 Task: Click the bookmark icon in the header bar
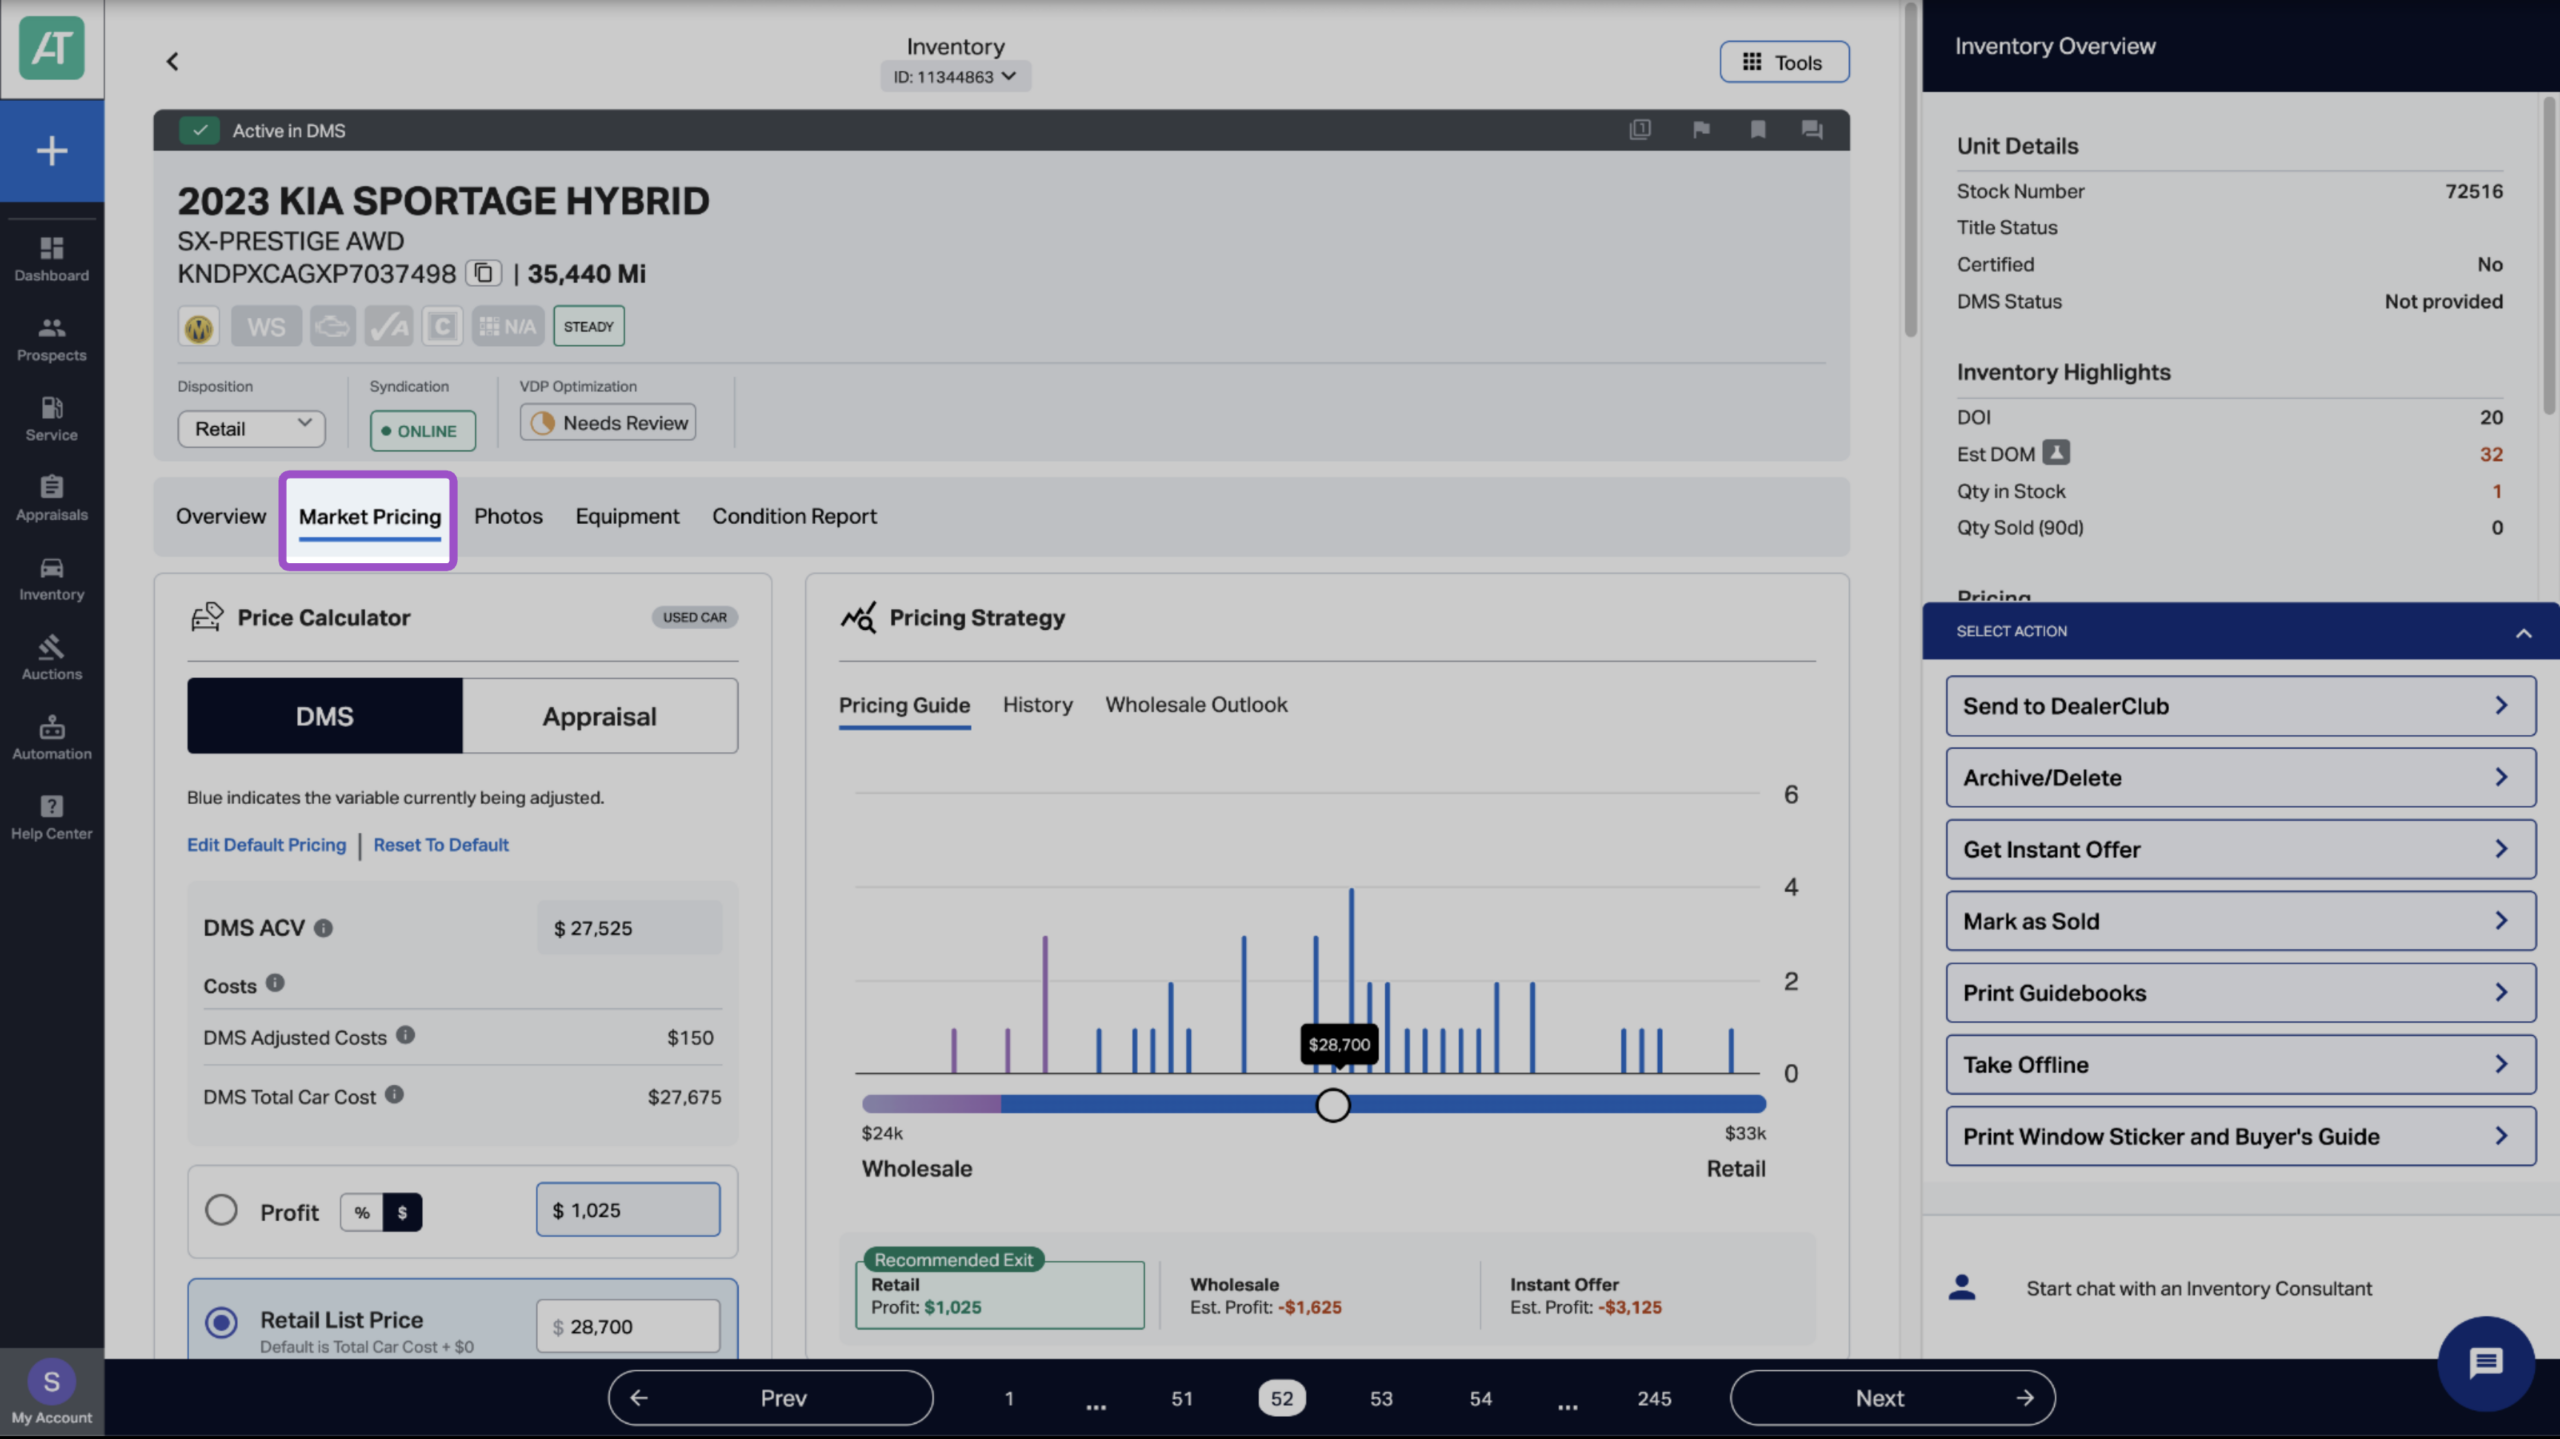[1758, 130]
